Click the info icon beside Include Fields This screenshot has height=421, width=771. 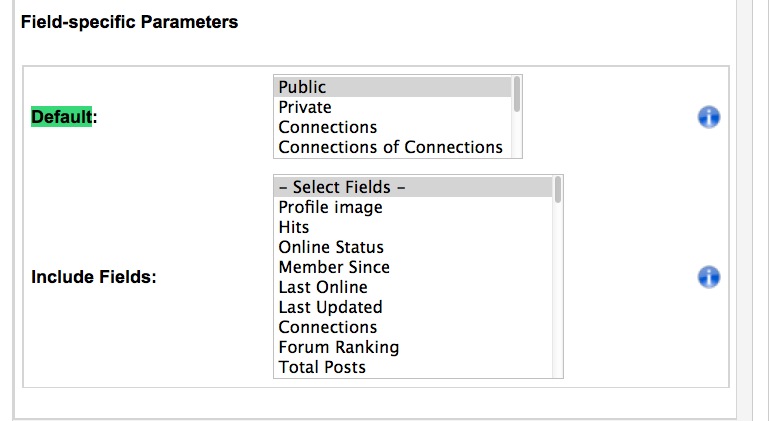tap(709, 277)
